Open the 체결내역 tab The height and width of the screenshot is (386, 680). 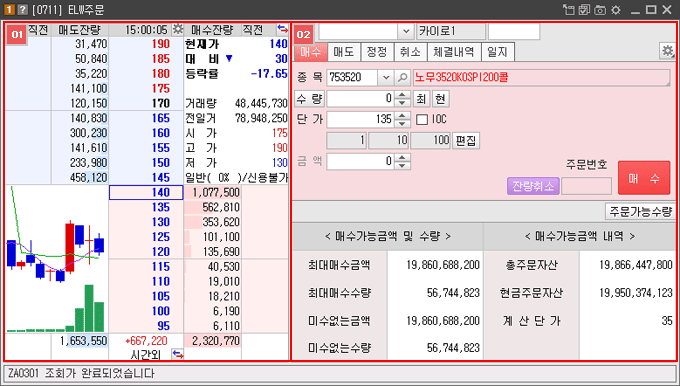[453, 52]
